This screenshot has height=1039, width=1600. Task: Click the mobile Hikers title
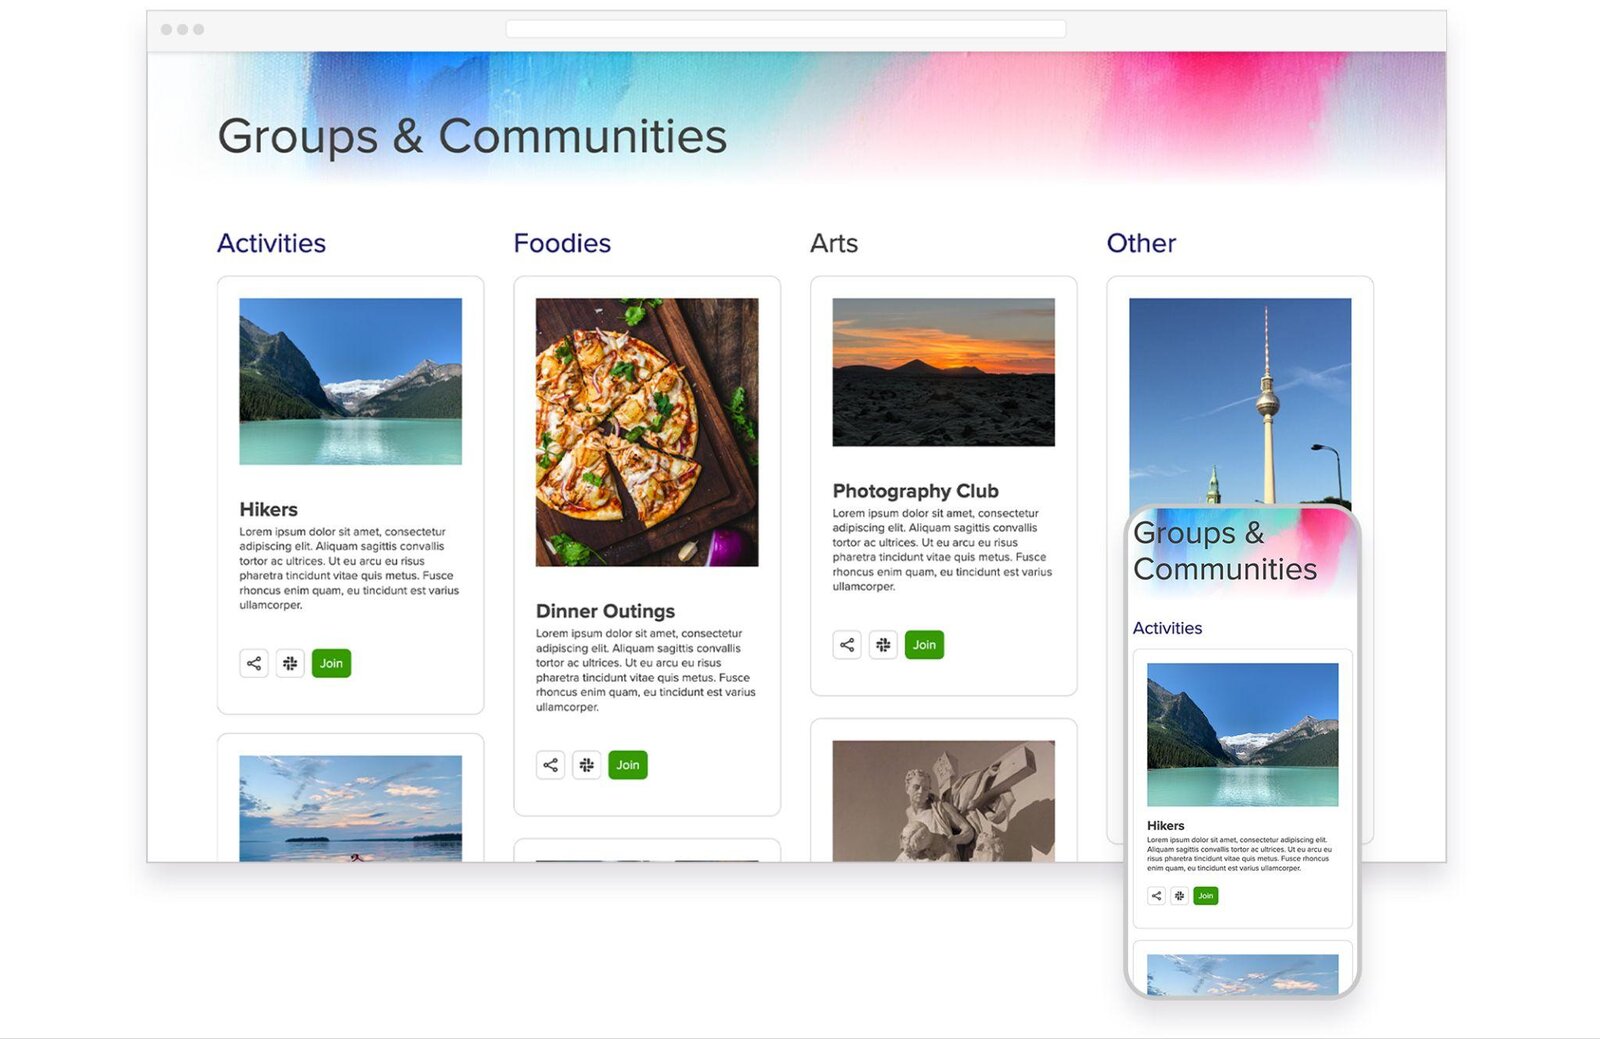click(1165, 826)
